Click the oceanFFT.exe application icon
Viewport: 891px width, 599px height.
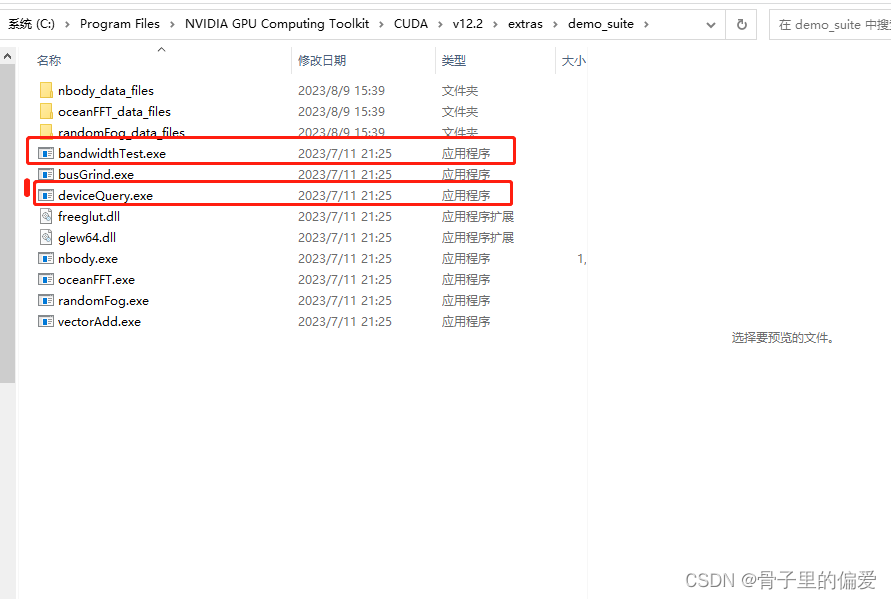[46, 280]
